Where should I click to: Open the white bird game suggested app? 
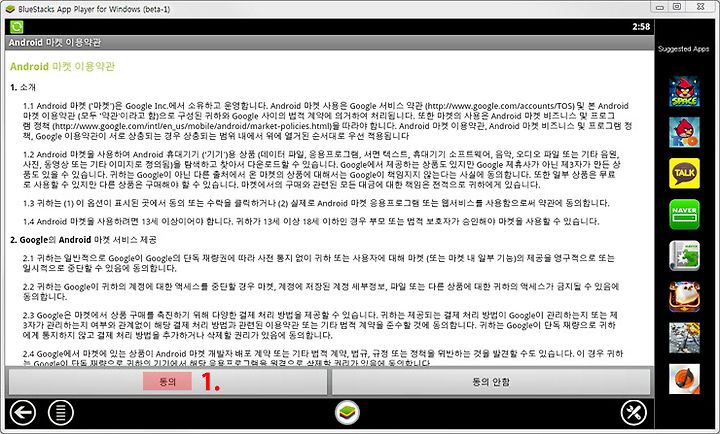point(684,297)
